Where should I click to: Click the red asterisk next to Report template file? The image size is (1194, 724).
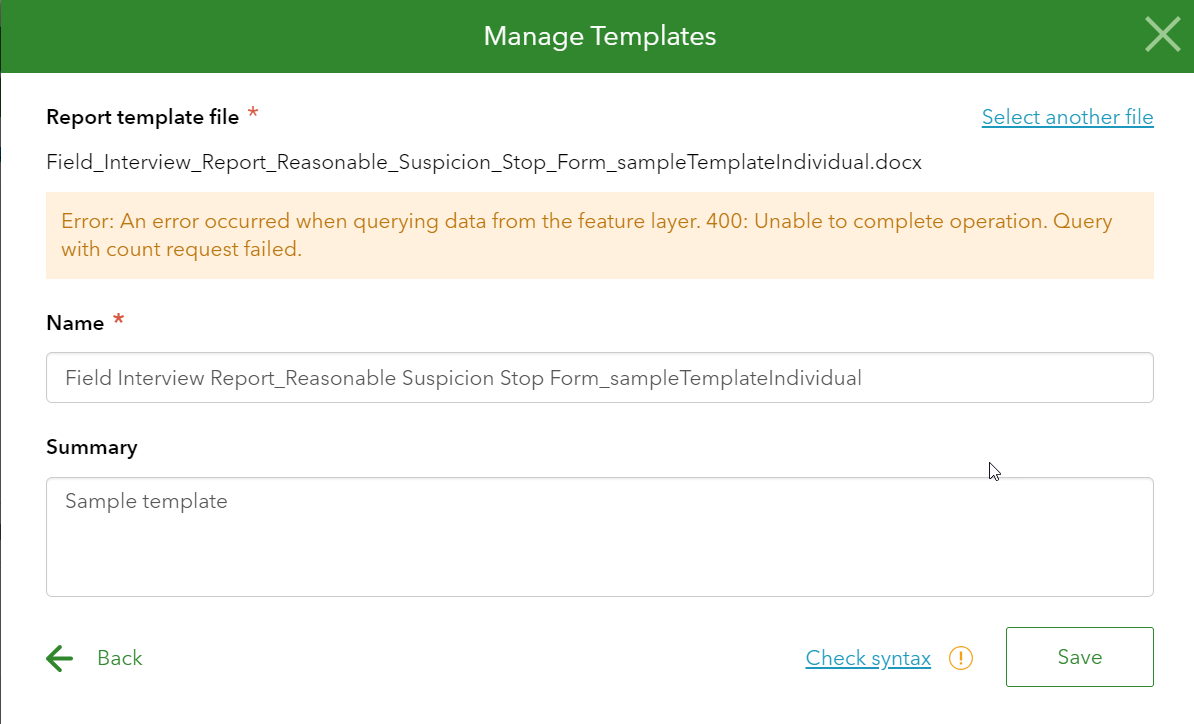pyautogui.click(x=251, y=112)
